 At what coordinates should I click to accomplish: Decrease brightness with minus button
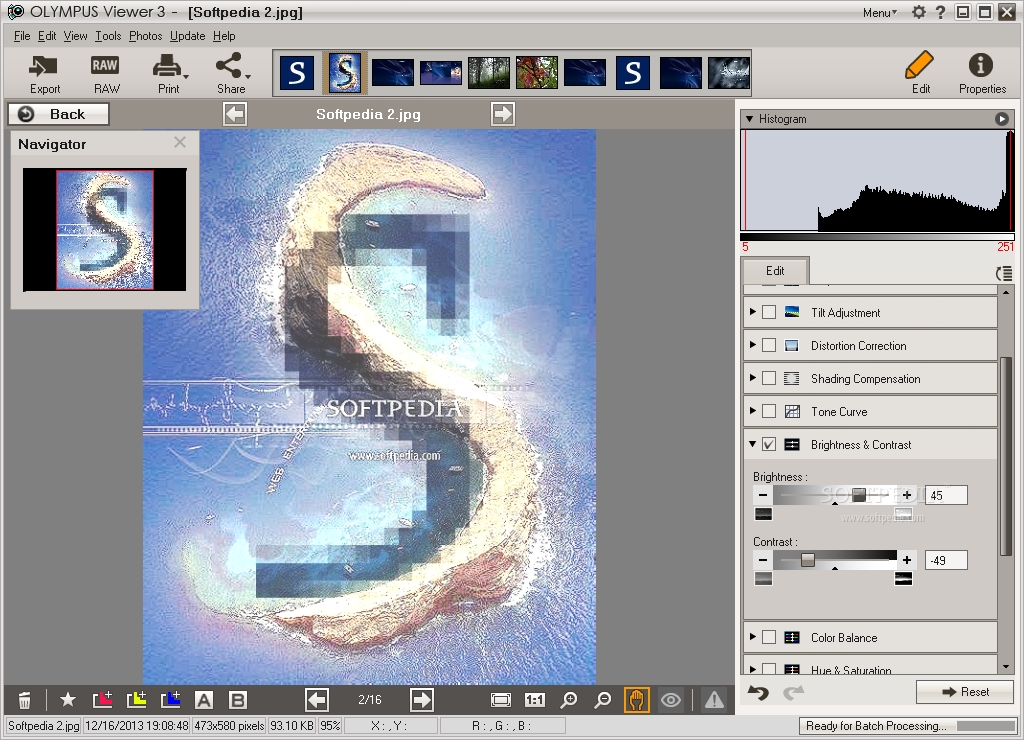tap(762, 495)
